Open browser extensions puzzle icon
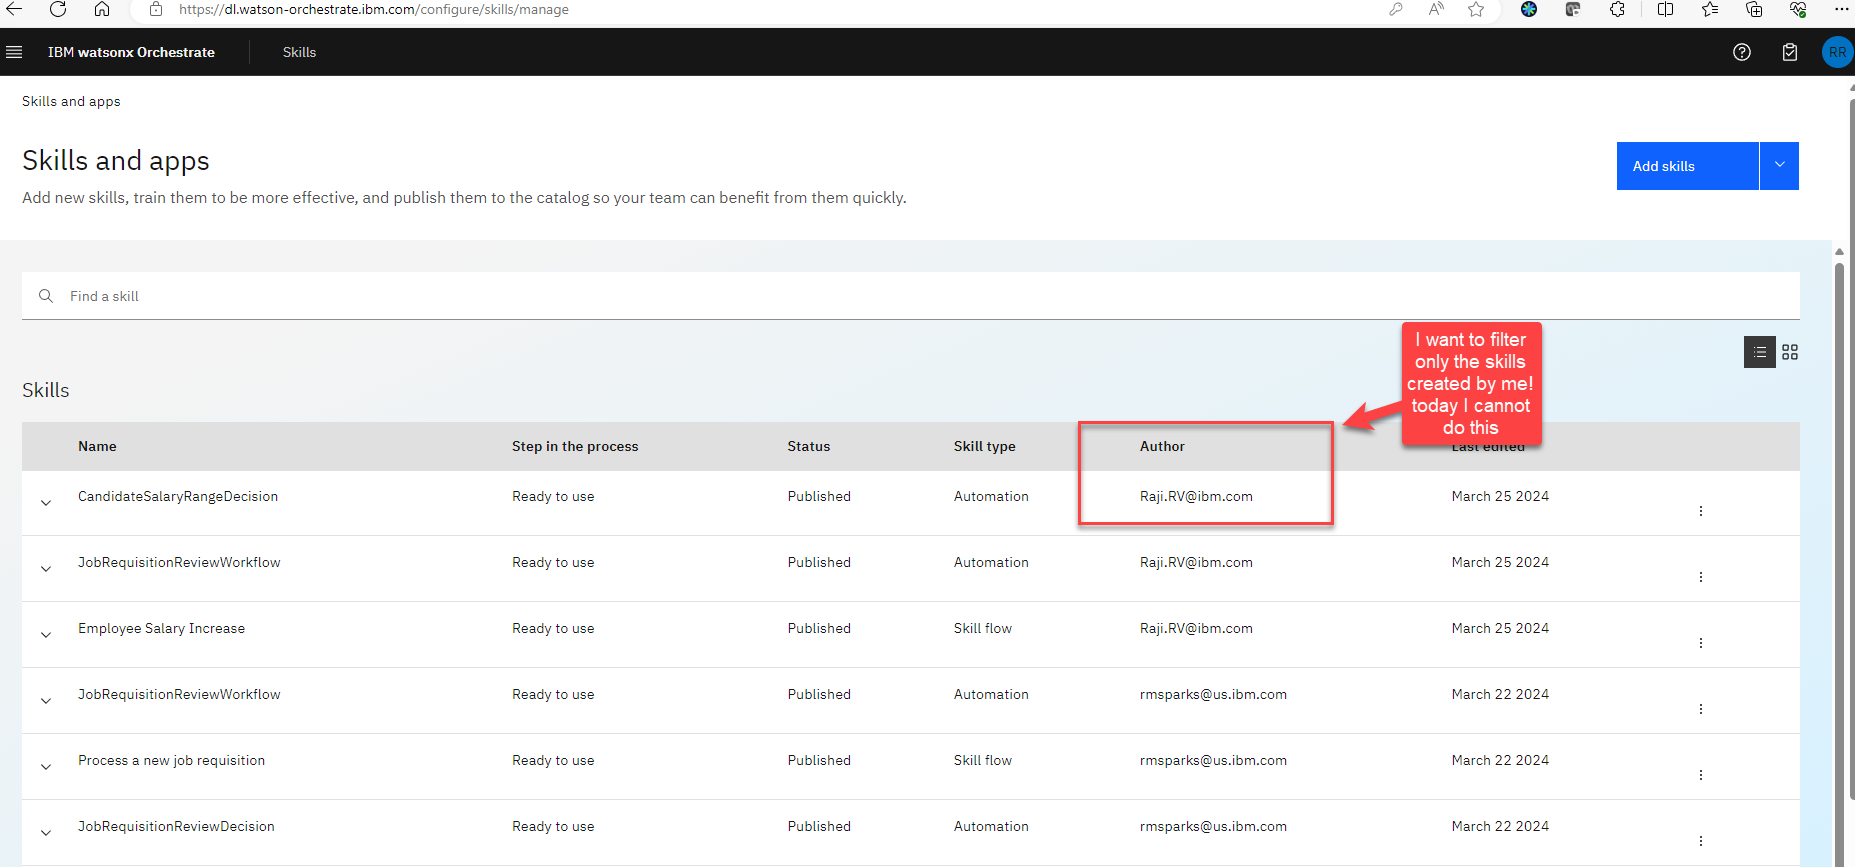The width and height of the screenshot is (1855, 867). point(1617,9)
